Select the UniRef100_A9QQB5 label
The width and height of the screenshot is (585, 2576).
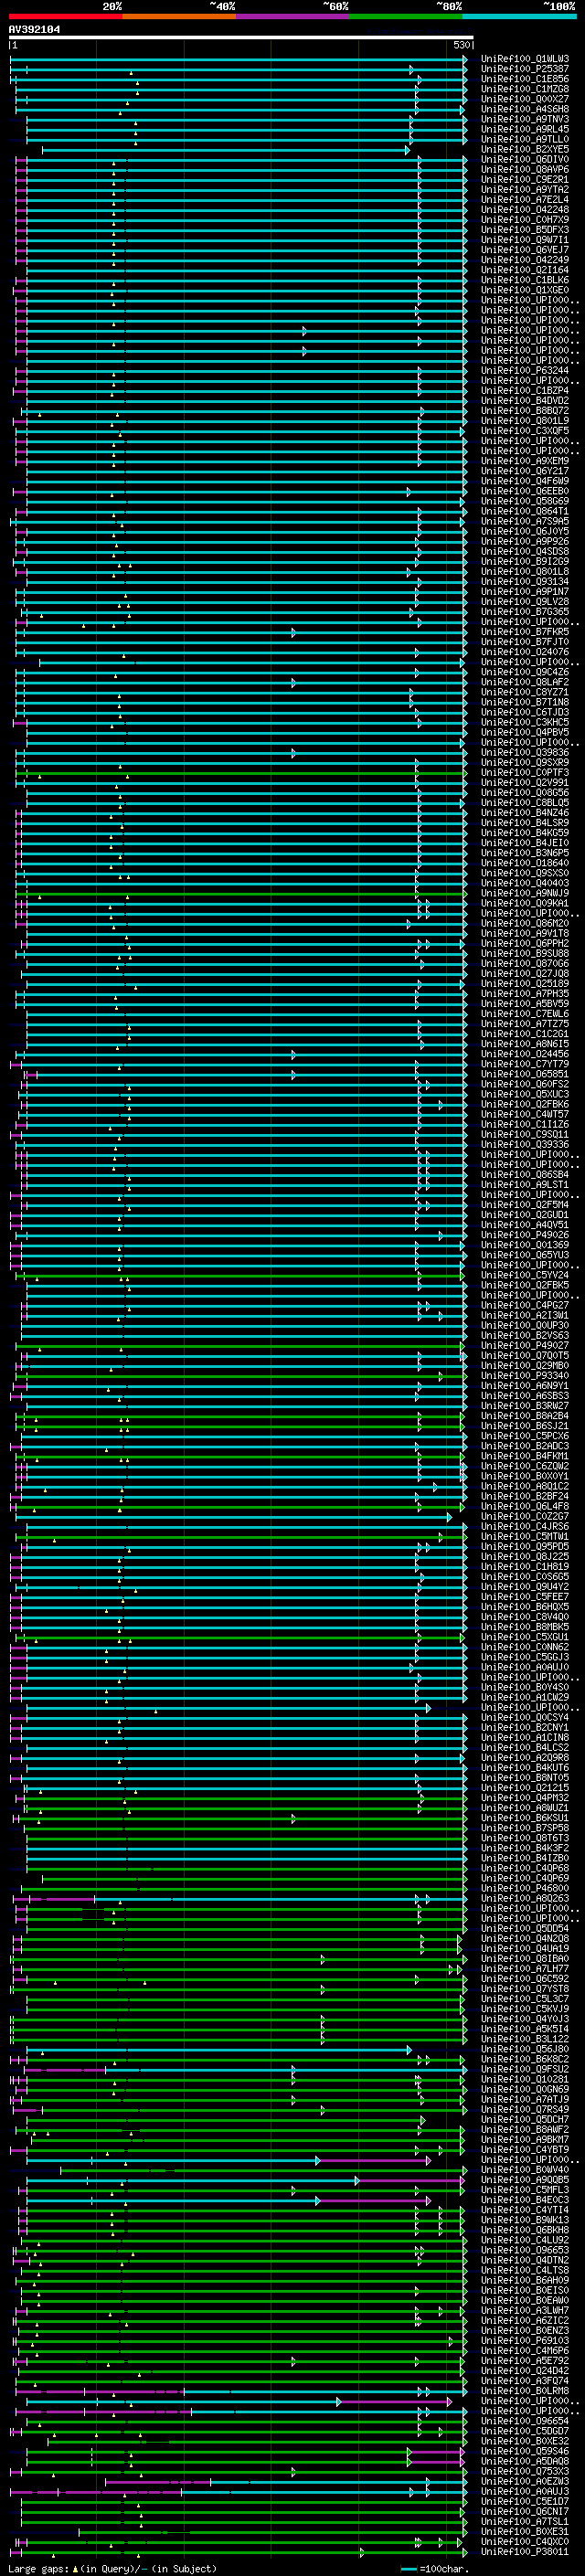(x=525, y=2180)
